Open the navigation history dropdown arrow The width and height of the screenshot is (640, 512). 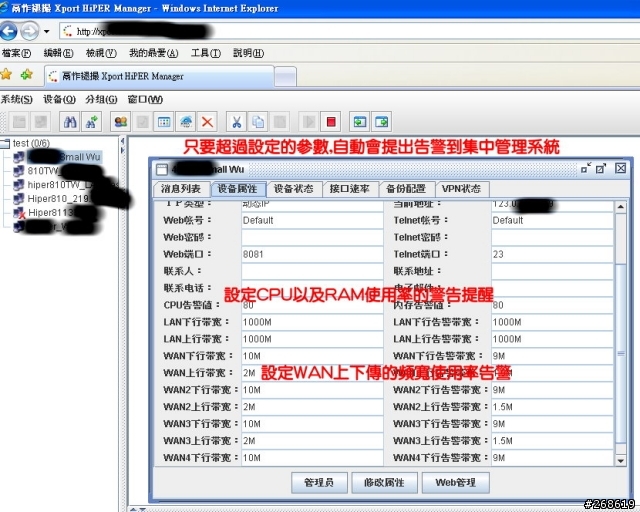47,31
